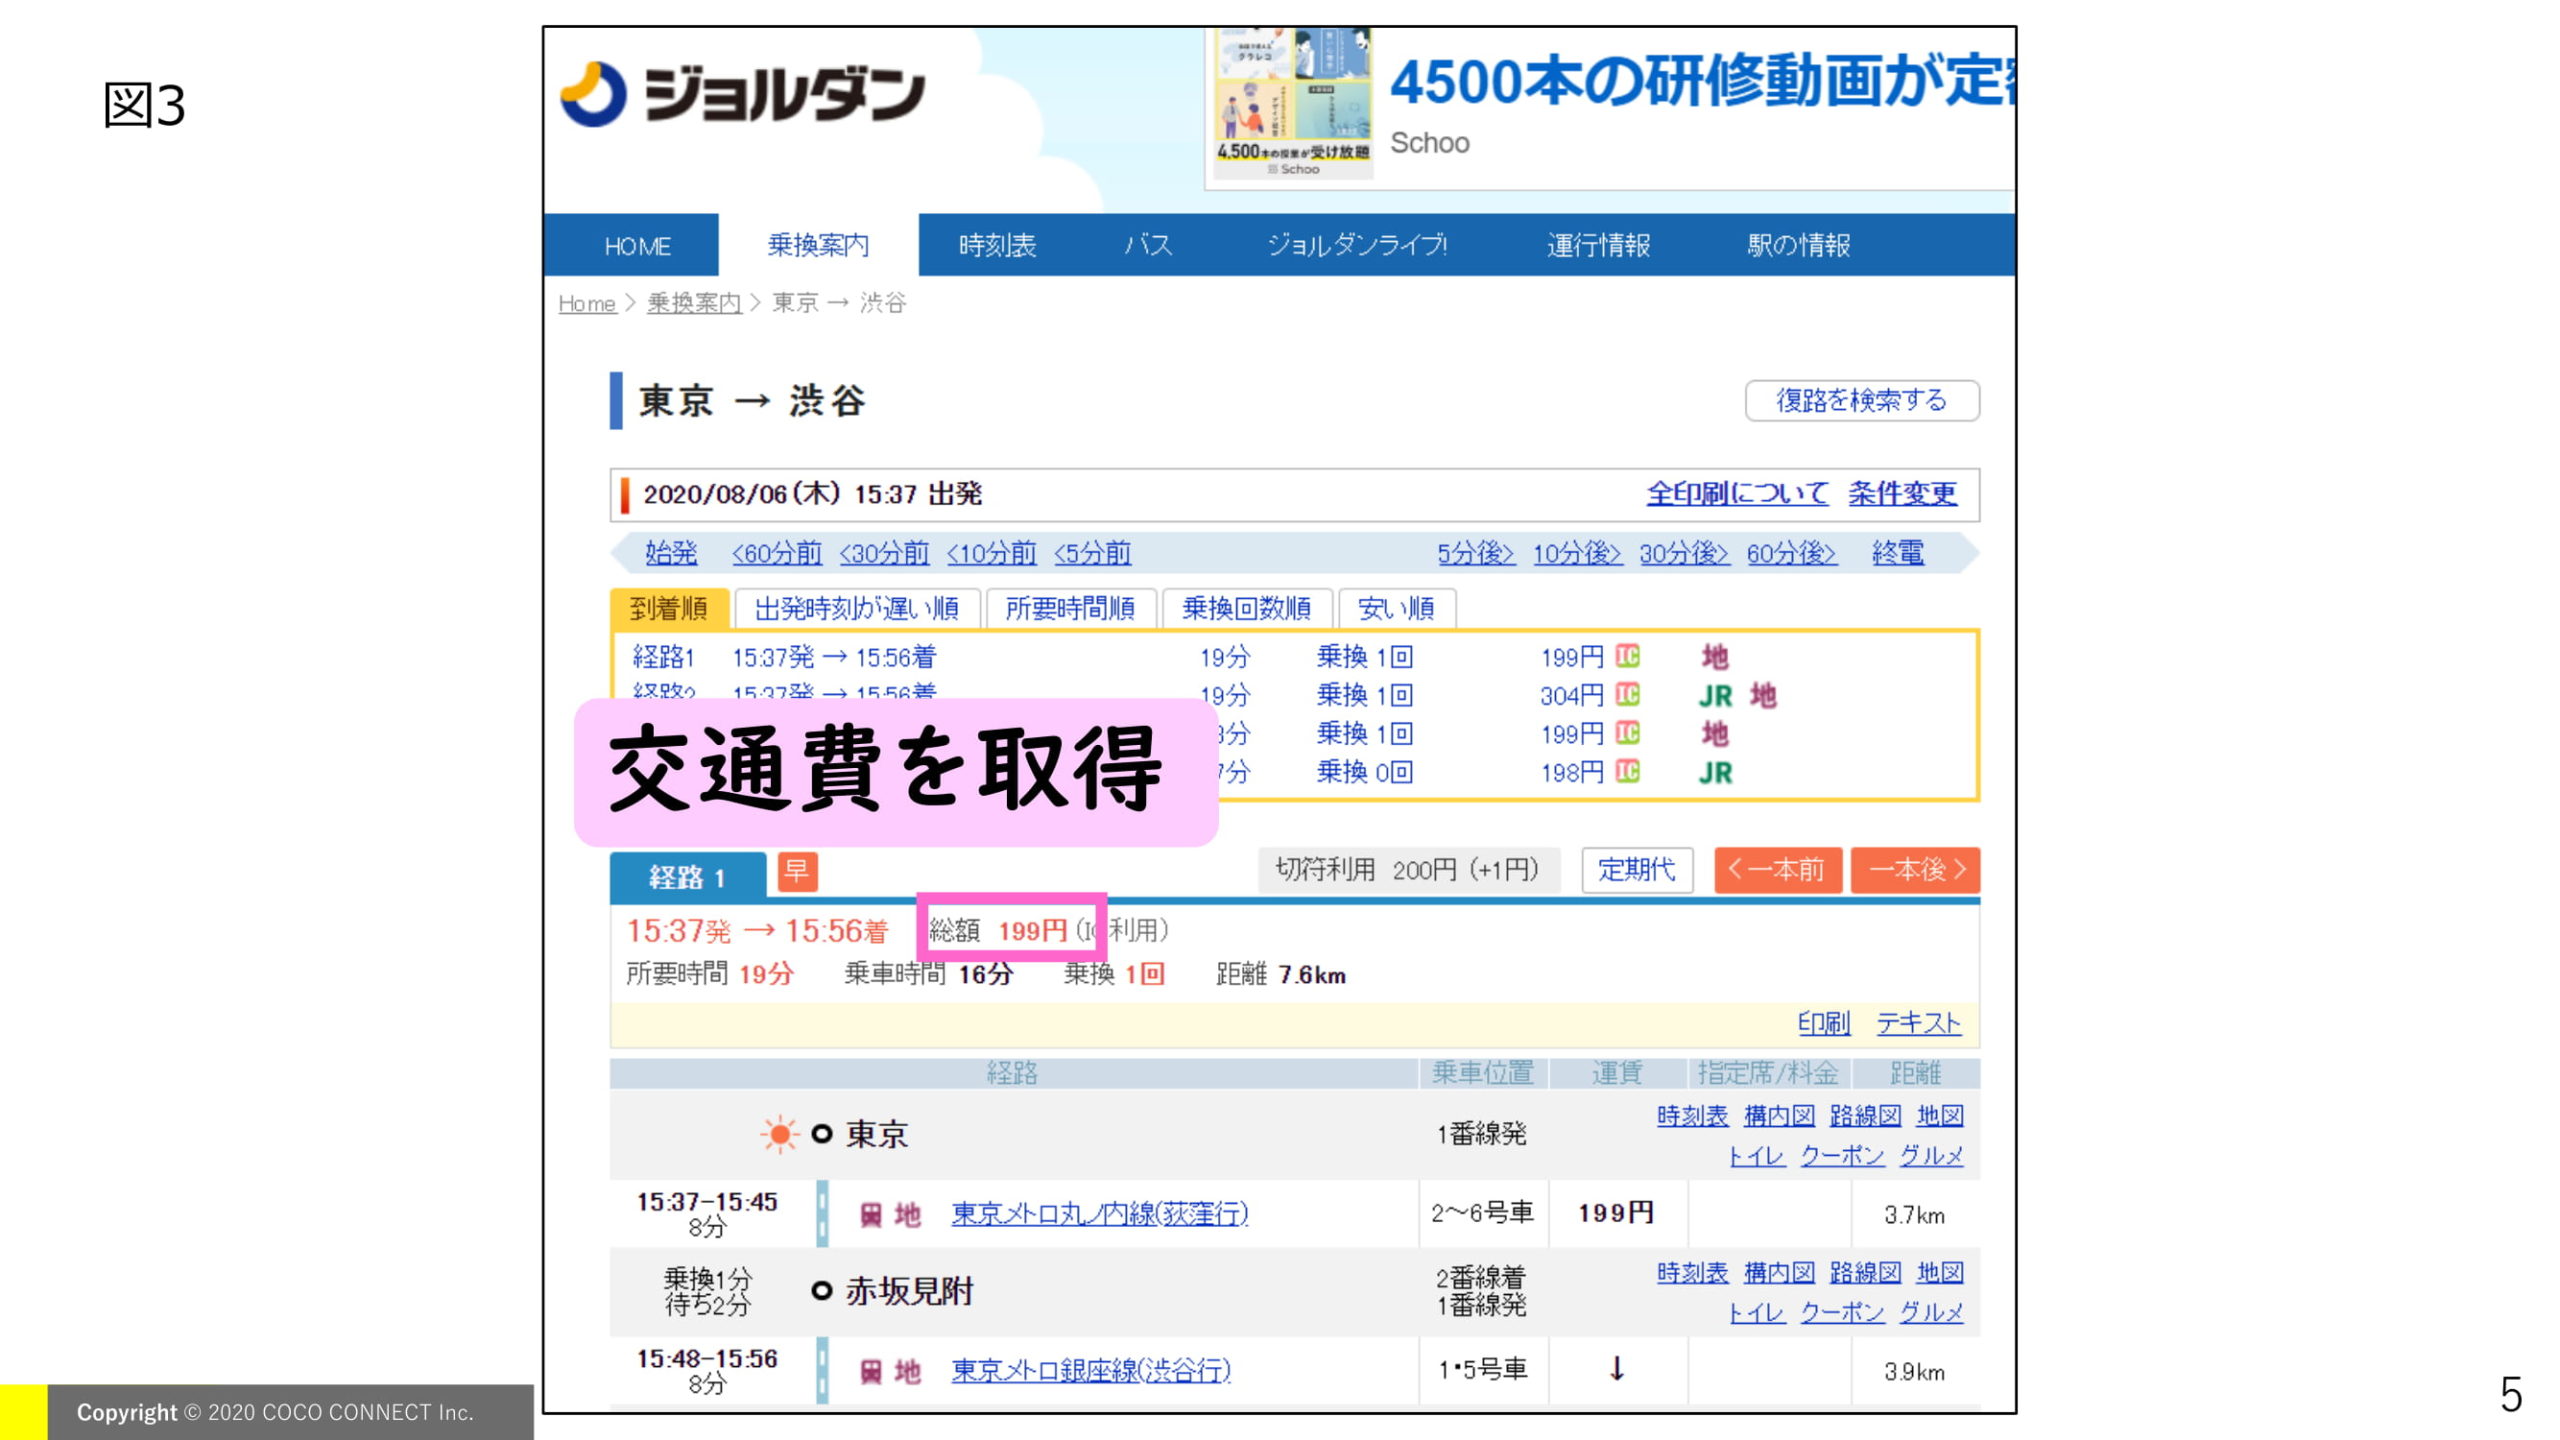Open 東京メトロ丸ノ内線(荻窪行) link
This screenshot has width=2560, height=1440.
click(1100, 1214)
